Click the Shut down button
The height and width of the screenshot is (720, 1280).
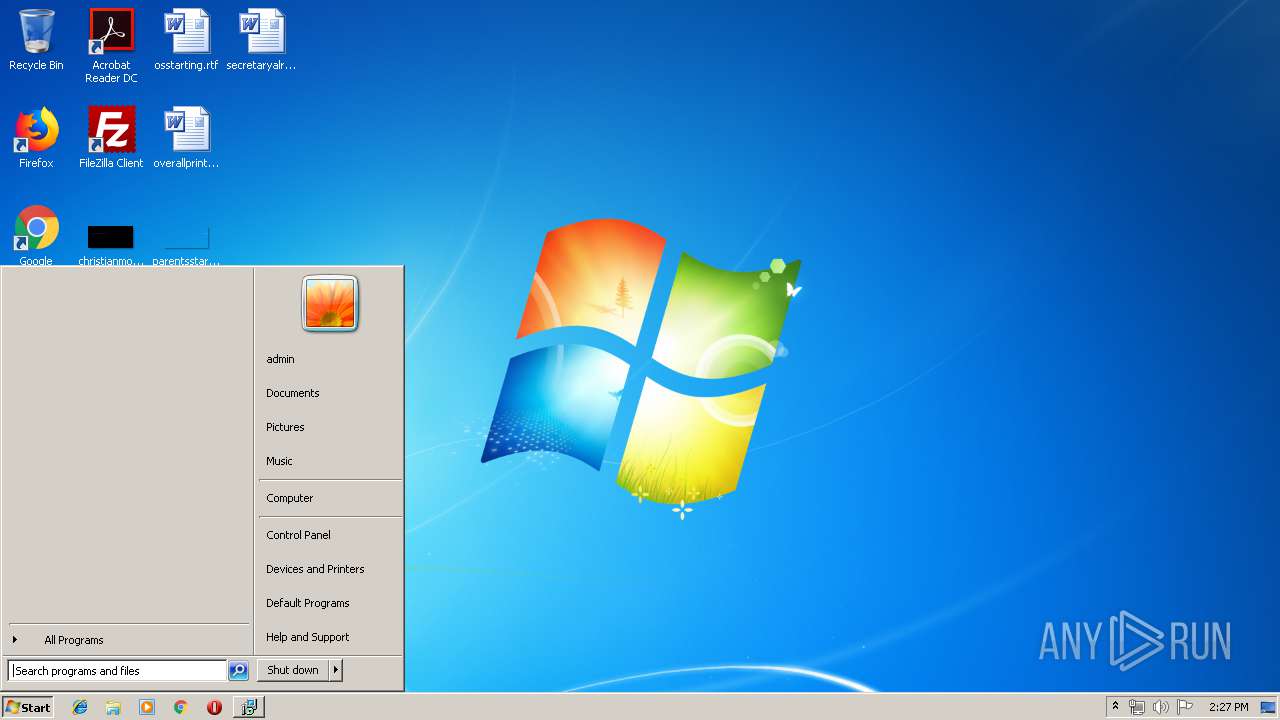click(x=293, y=670)
